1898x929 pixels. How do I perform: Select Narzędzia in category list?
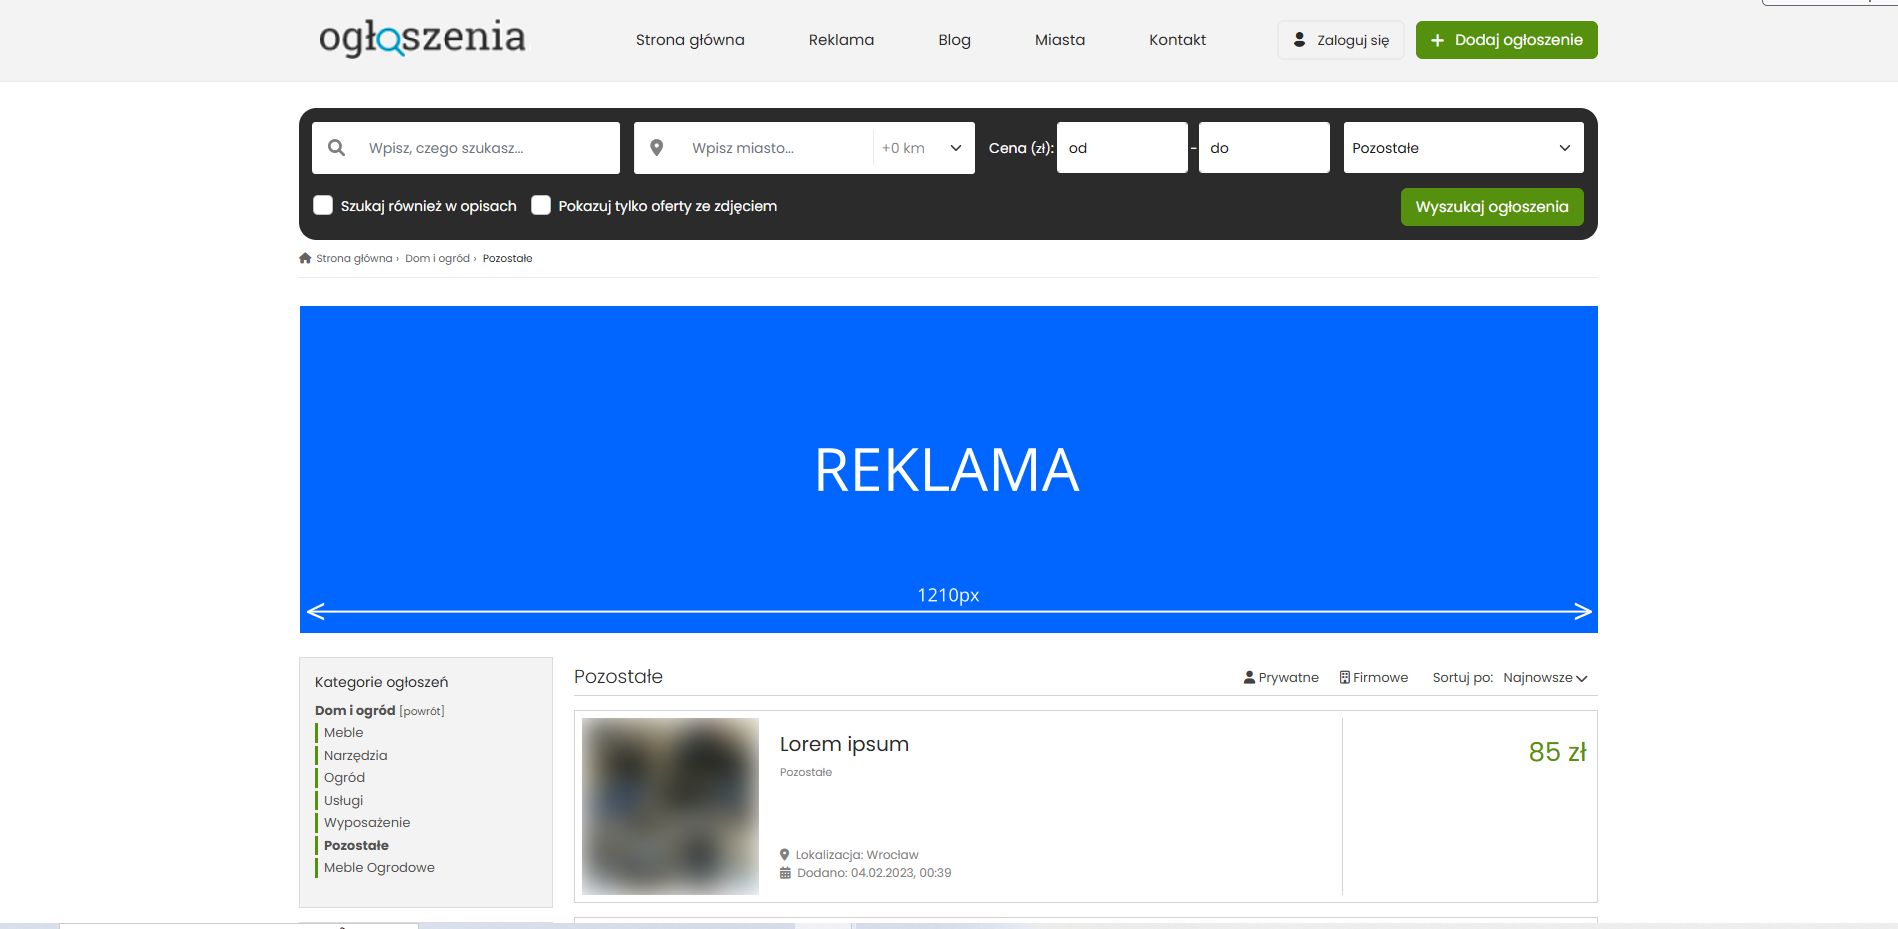(355, 755)
